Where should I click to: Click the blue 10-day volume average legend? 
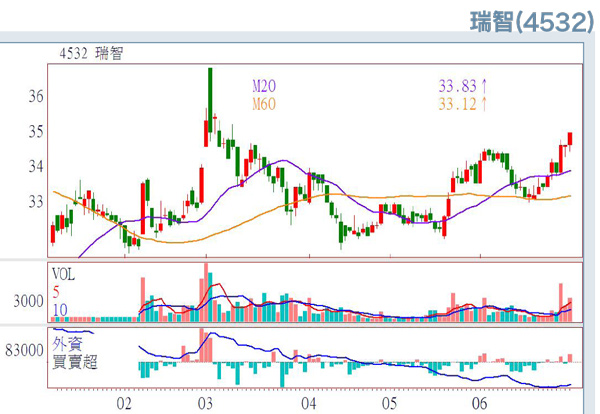59,309
